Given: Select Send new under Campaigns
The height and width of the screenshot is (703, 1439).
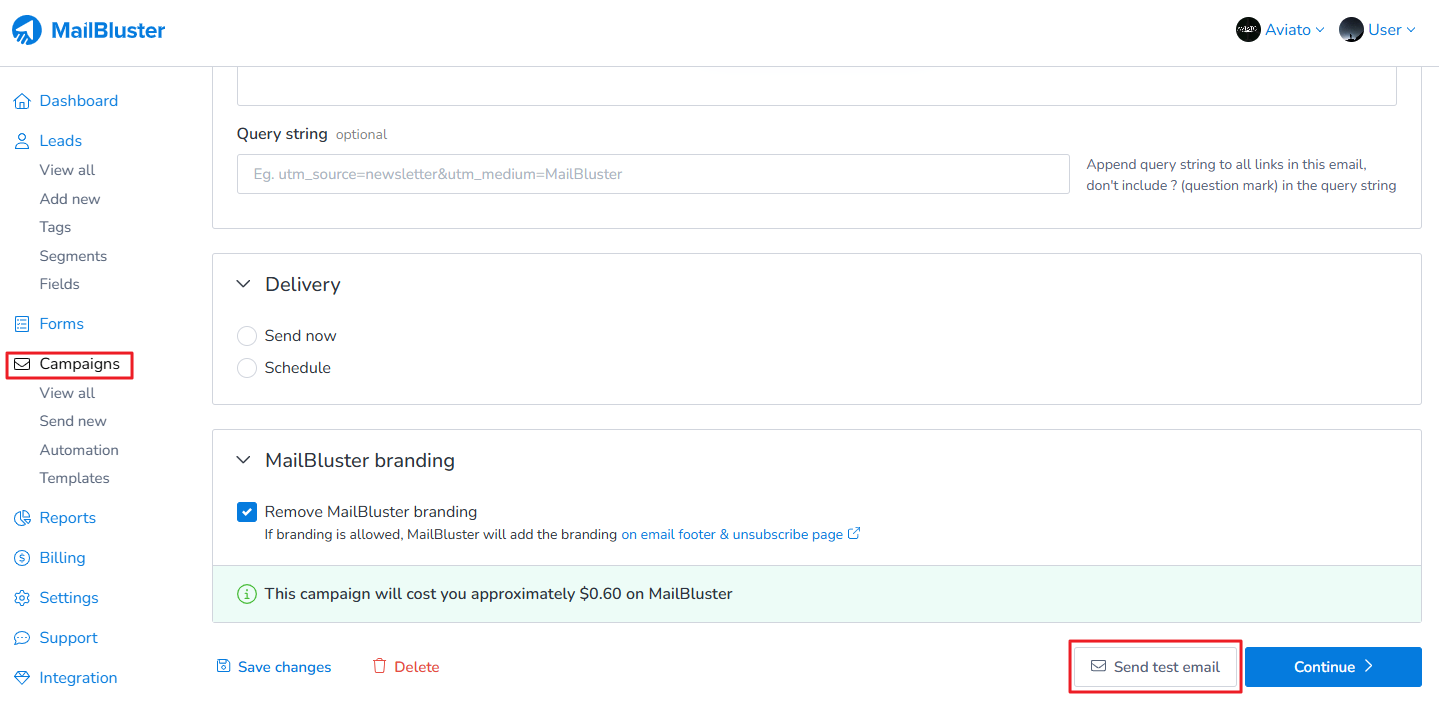Looking at the screenshot, I should [73, 421].
